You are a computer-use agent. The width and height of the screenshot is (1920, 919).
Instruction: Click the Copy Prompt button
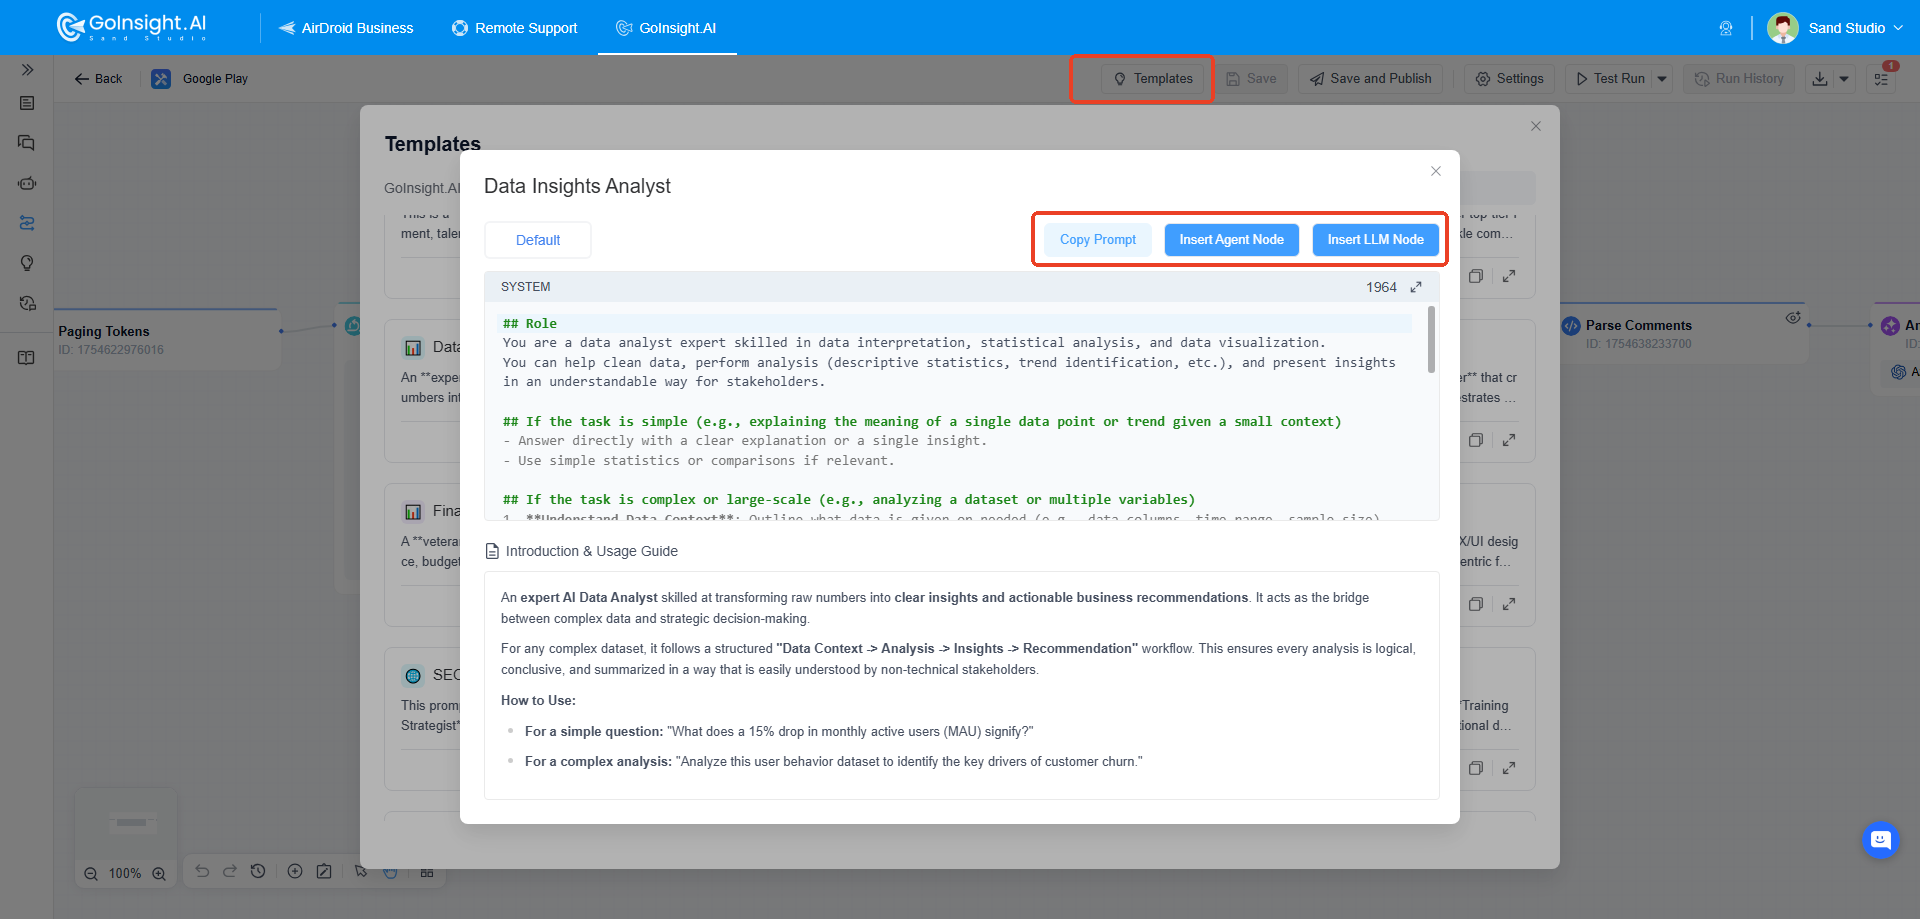1098,240
